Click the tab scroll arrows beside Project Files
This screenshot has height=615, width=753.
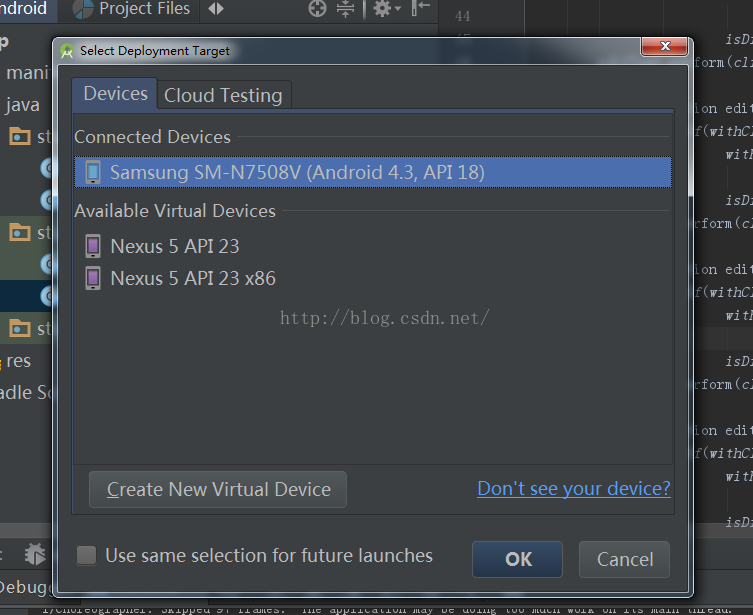pyautogui.click(x=216, y=9)
